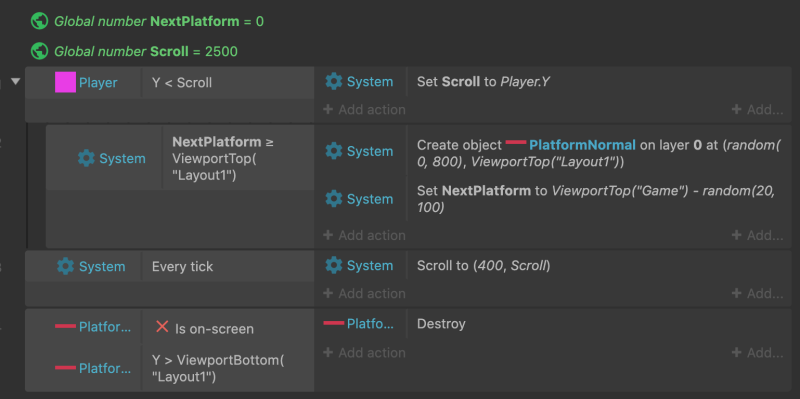The image size is (800, 399).
Task: Select red platform icon in Destroy action
Action: [x=334, y=322]
